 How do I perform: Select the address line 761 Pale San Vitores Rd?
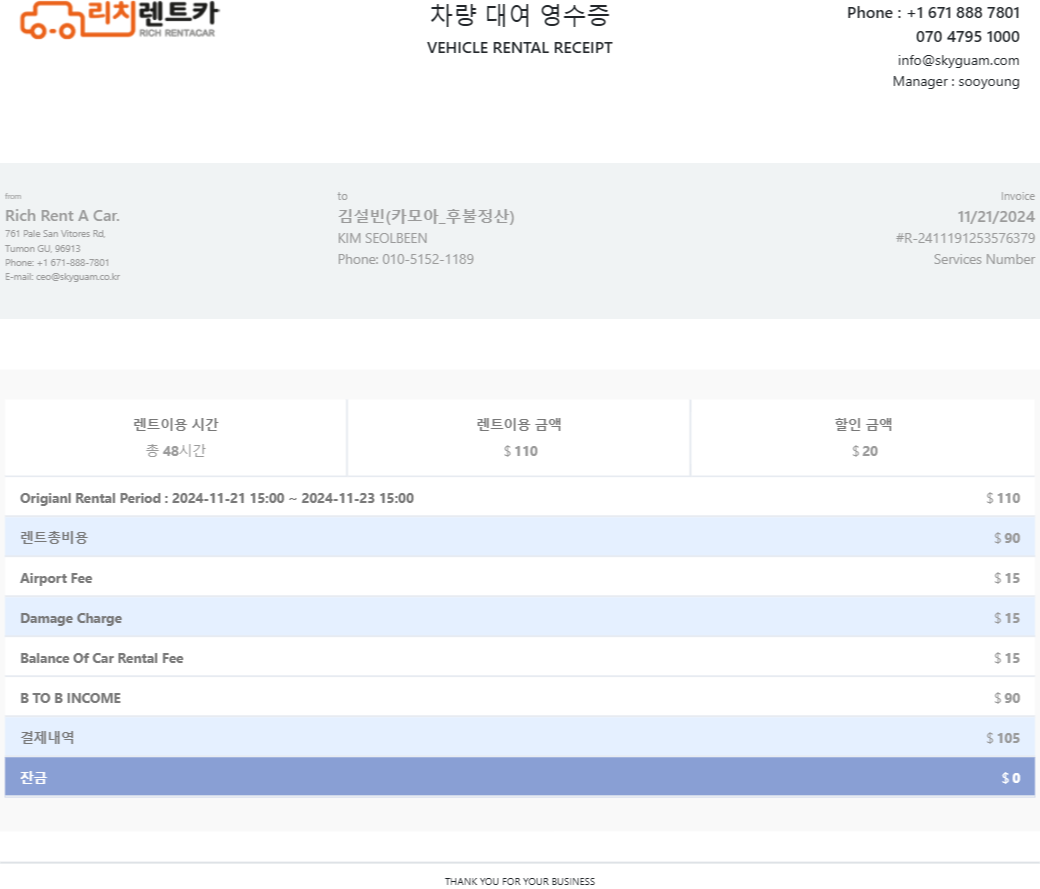pyautogui.click(x=55, y=234)
